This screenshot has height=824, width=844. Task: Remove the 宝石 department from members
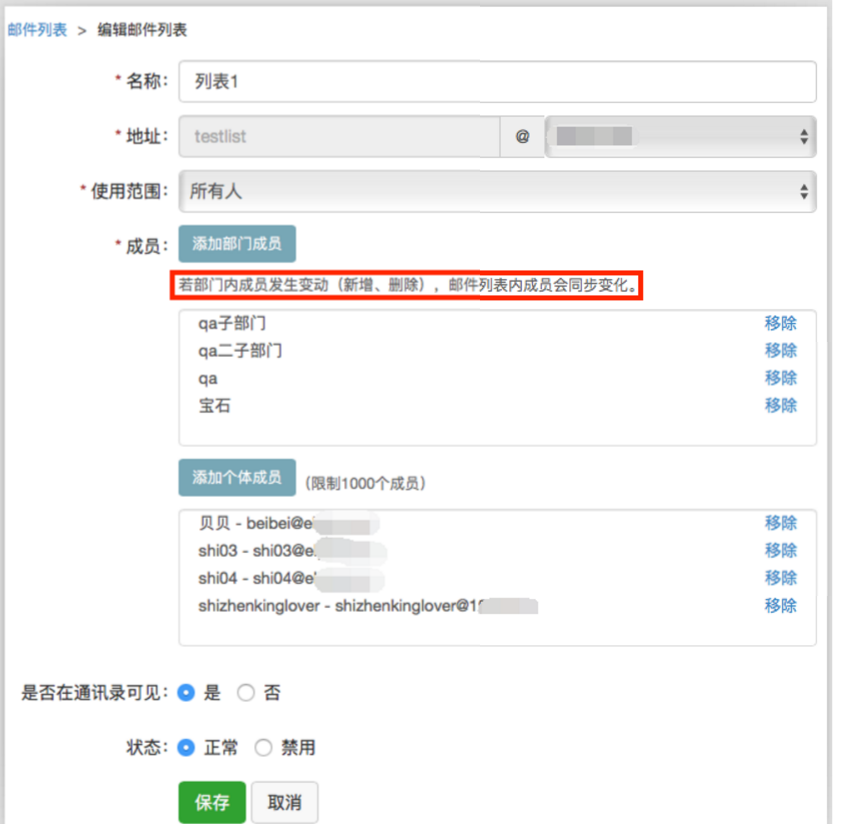[780, 405]
